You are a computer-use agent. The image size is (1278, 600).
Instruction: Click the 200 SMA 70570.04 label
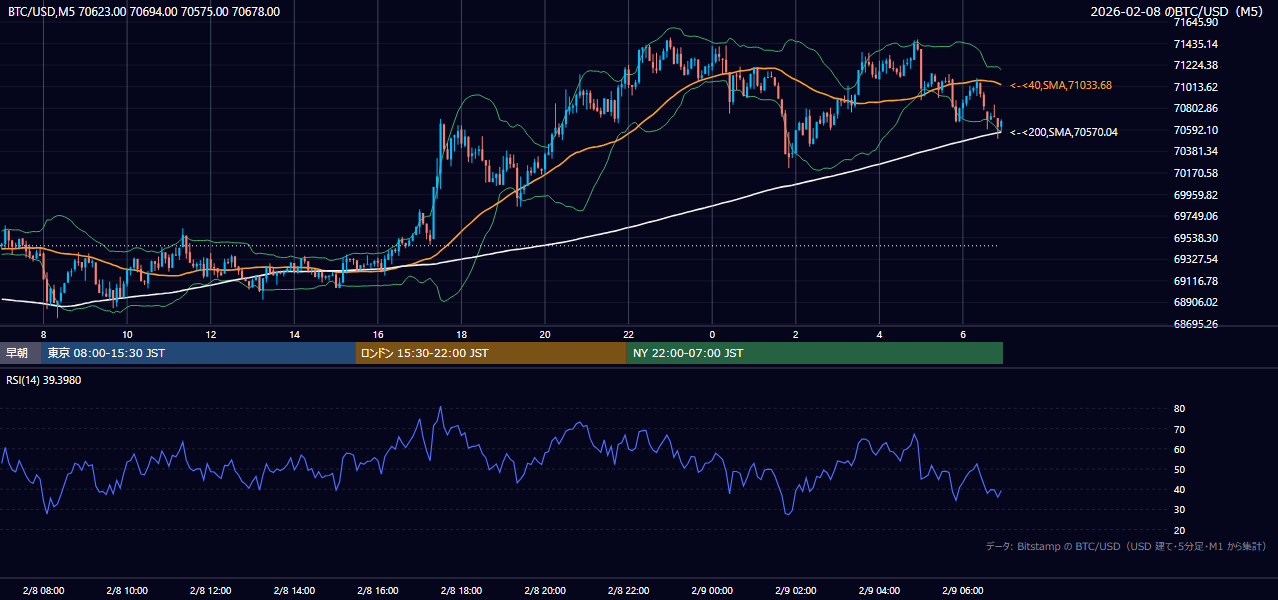1064,132
